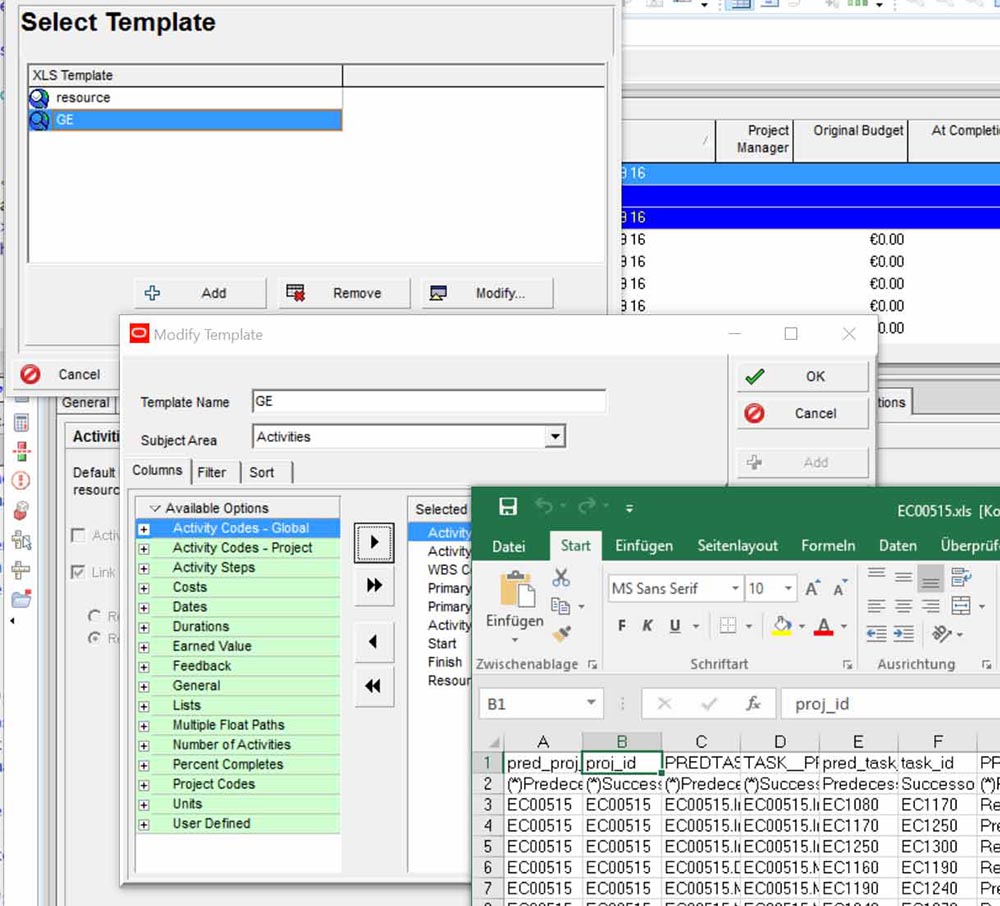
Task: Increase font size in Excel ribbon
Action: (x=813, y=588)
